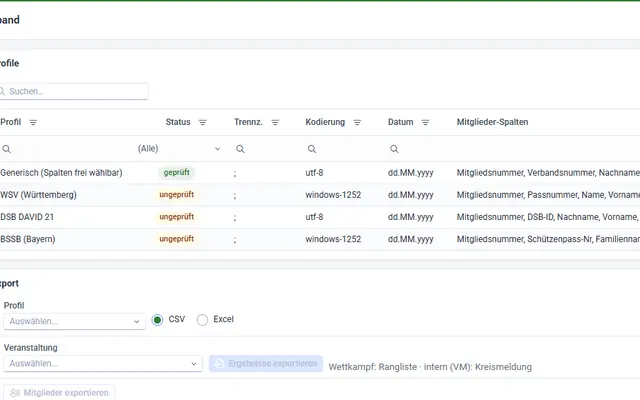Screen dimensions: 640x400
Task: Select the Generisch (Spalten frei wählbar) row
Action: pyautogui.click(x=320, y=173)
